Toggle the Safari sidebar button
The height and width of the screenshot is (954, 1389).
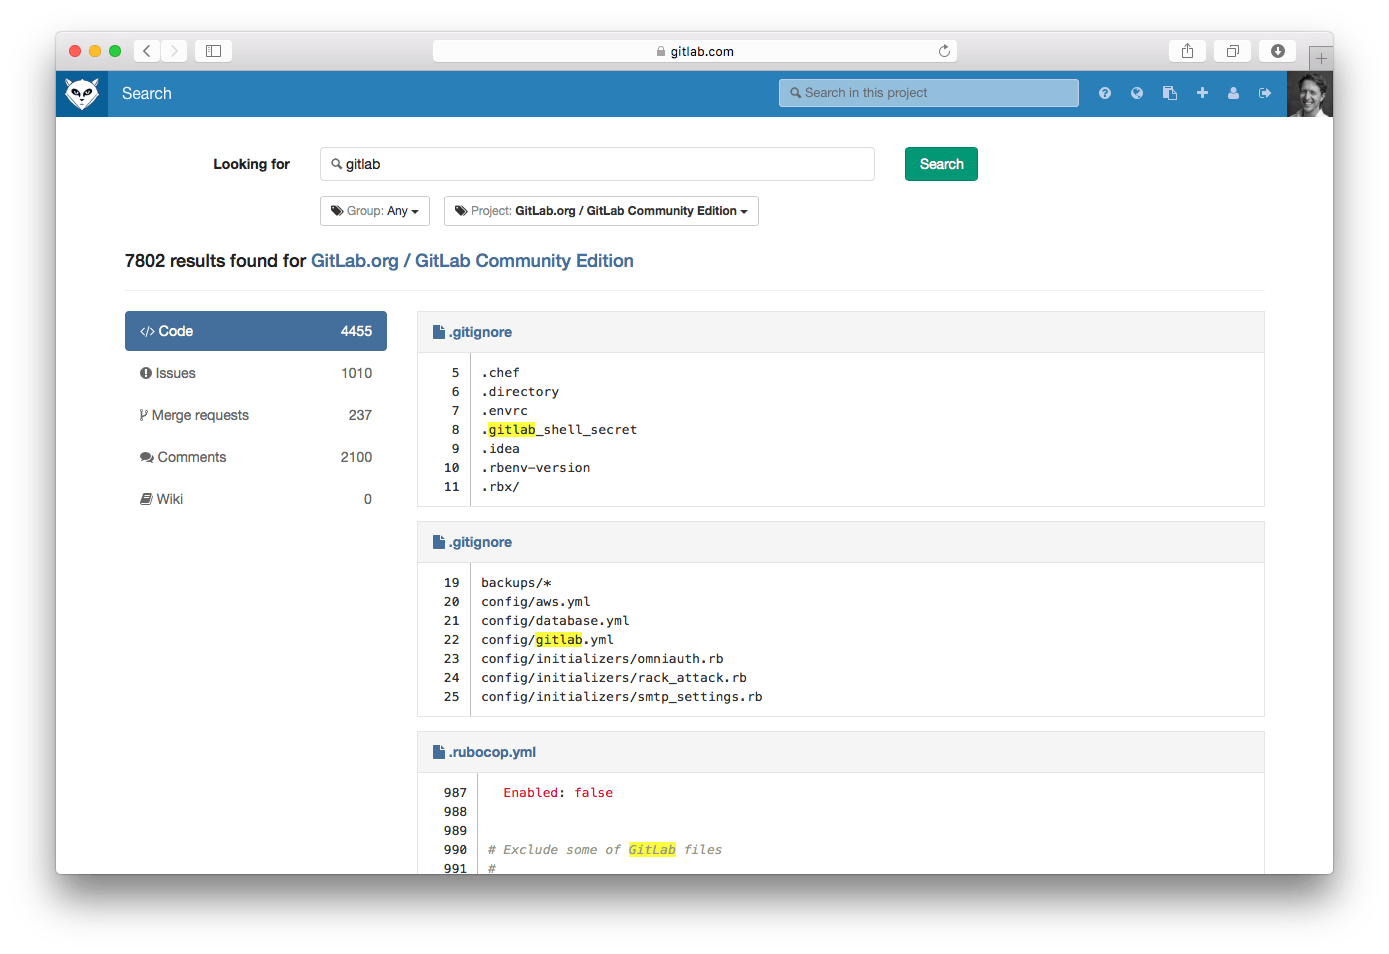coord(213,51)
